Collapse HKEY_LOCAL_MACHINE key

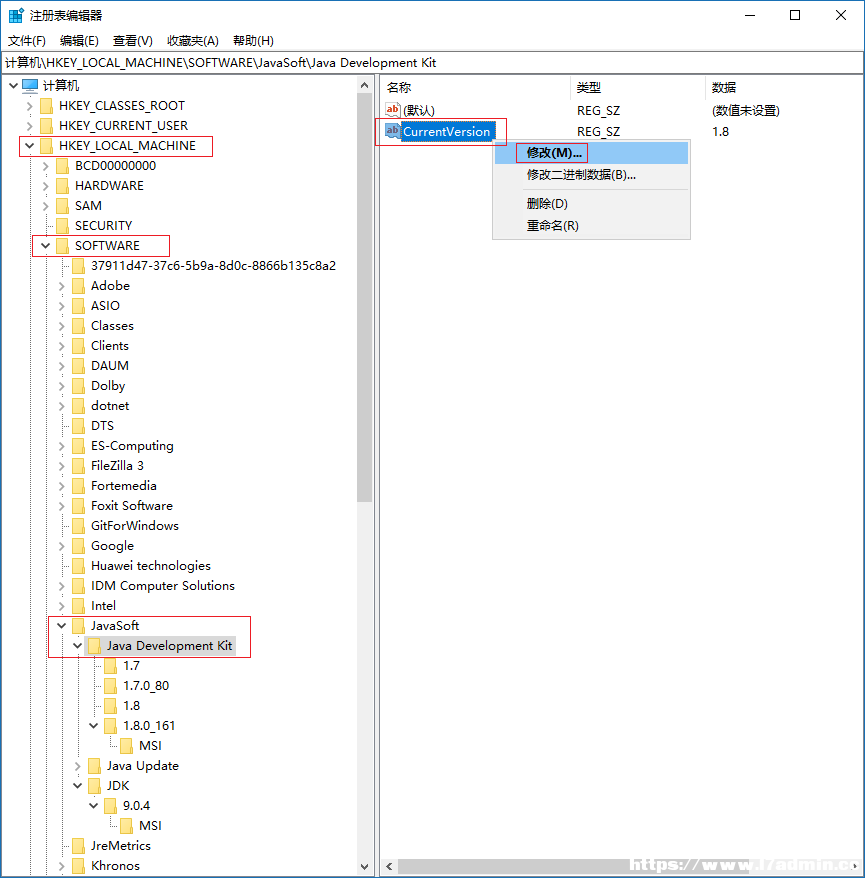30,146
